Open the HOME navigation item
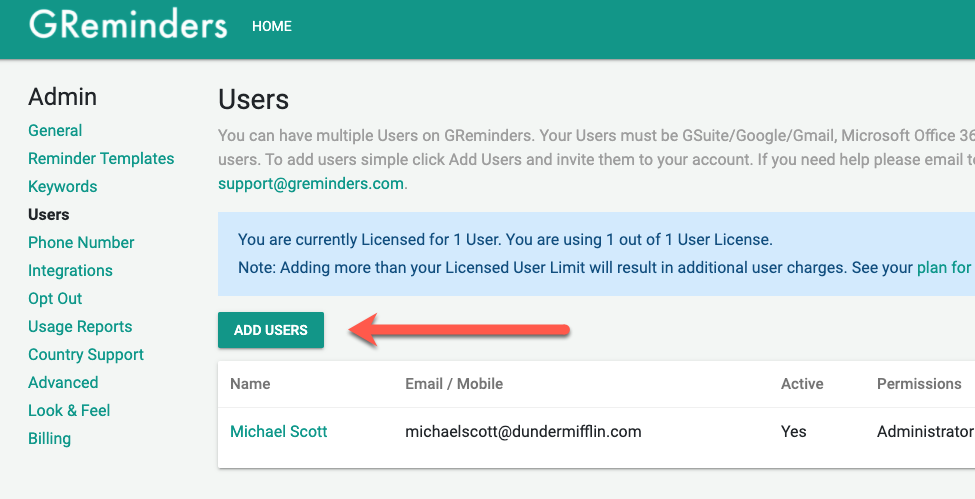This screenshot has width=975, height=499. 272,26
